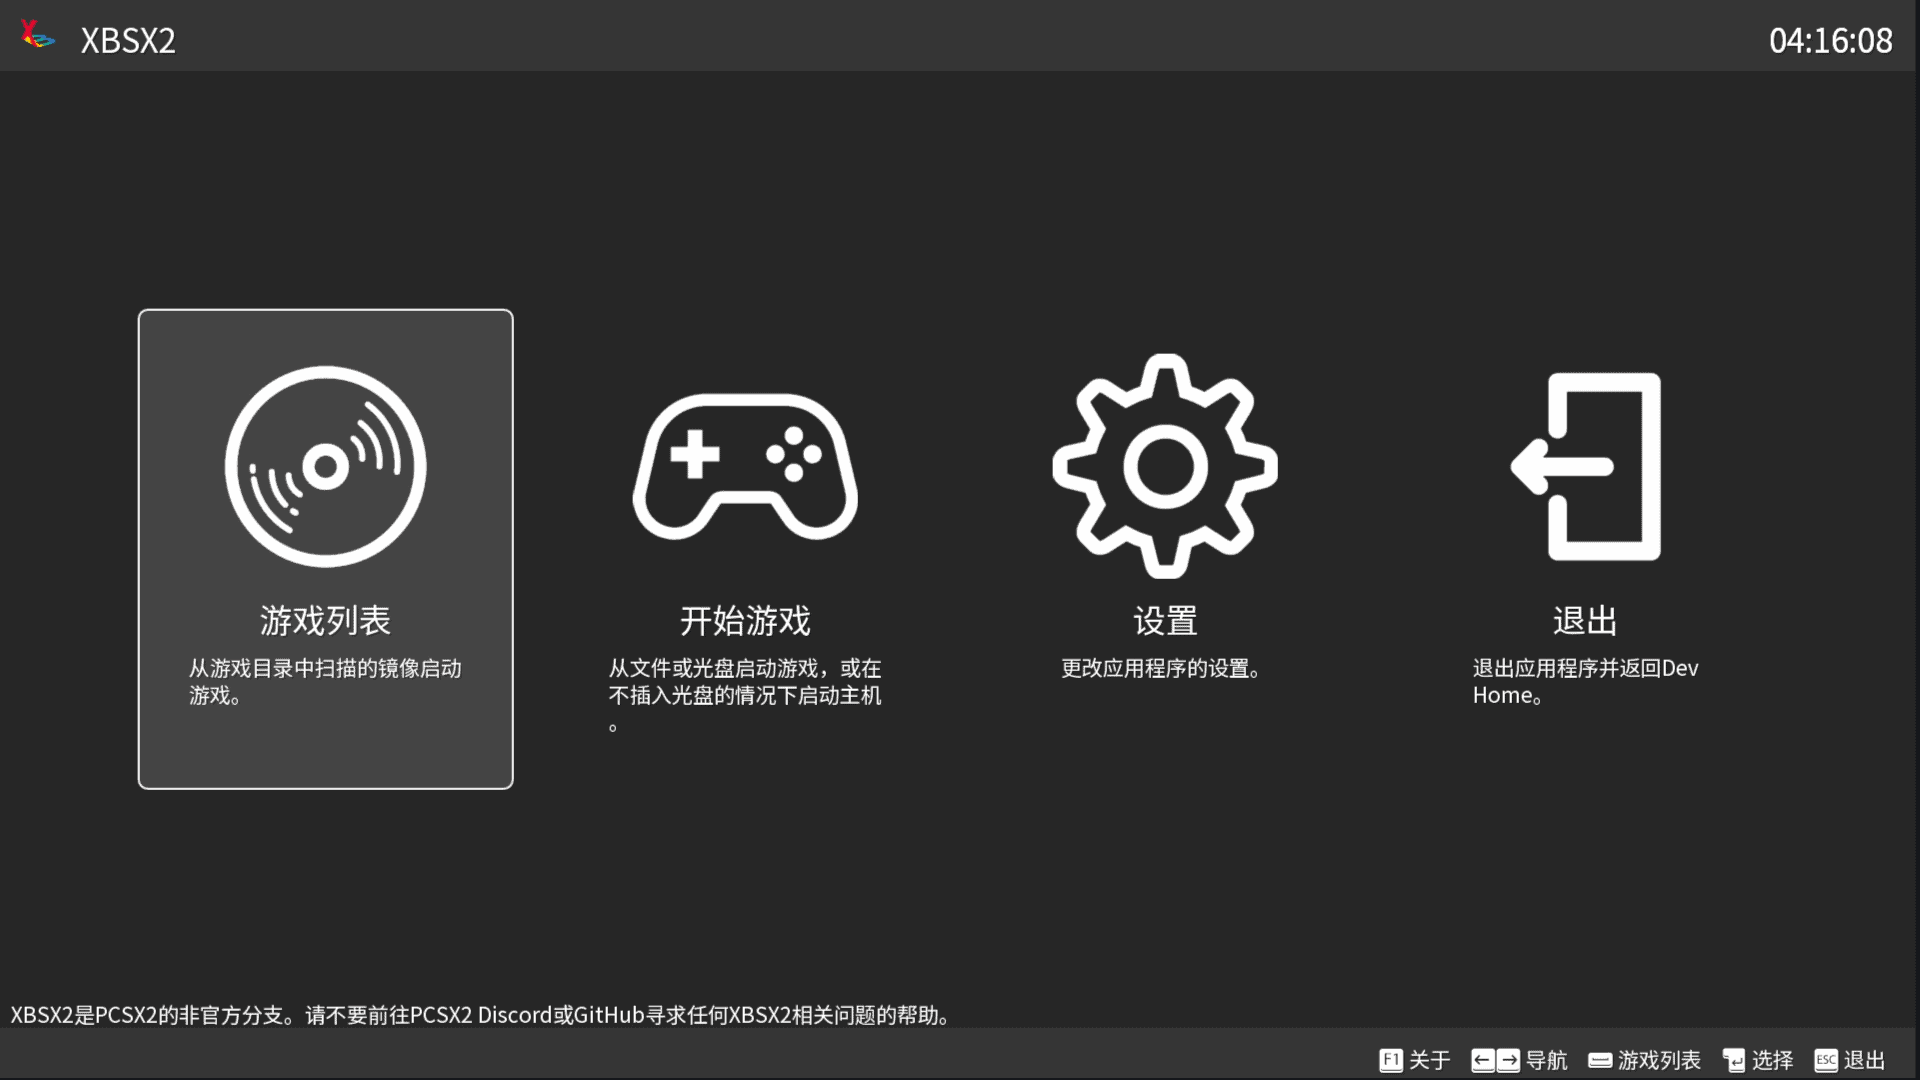
Task: Choose the 开始游戏 title label
Action: coord(745,621)
